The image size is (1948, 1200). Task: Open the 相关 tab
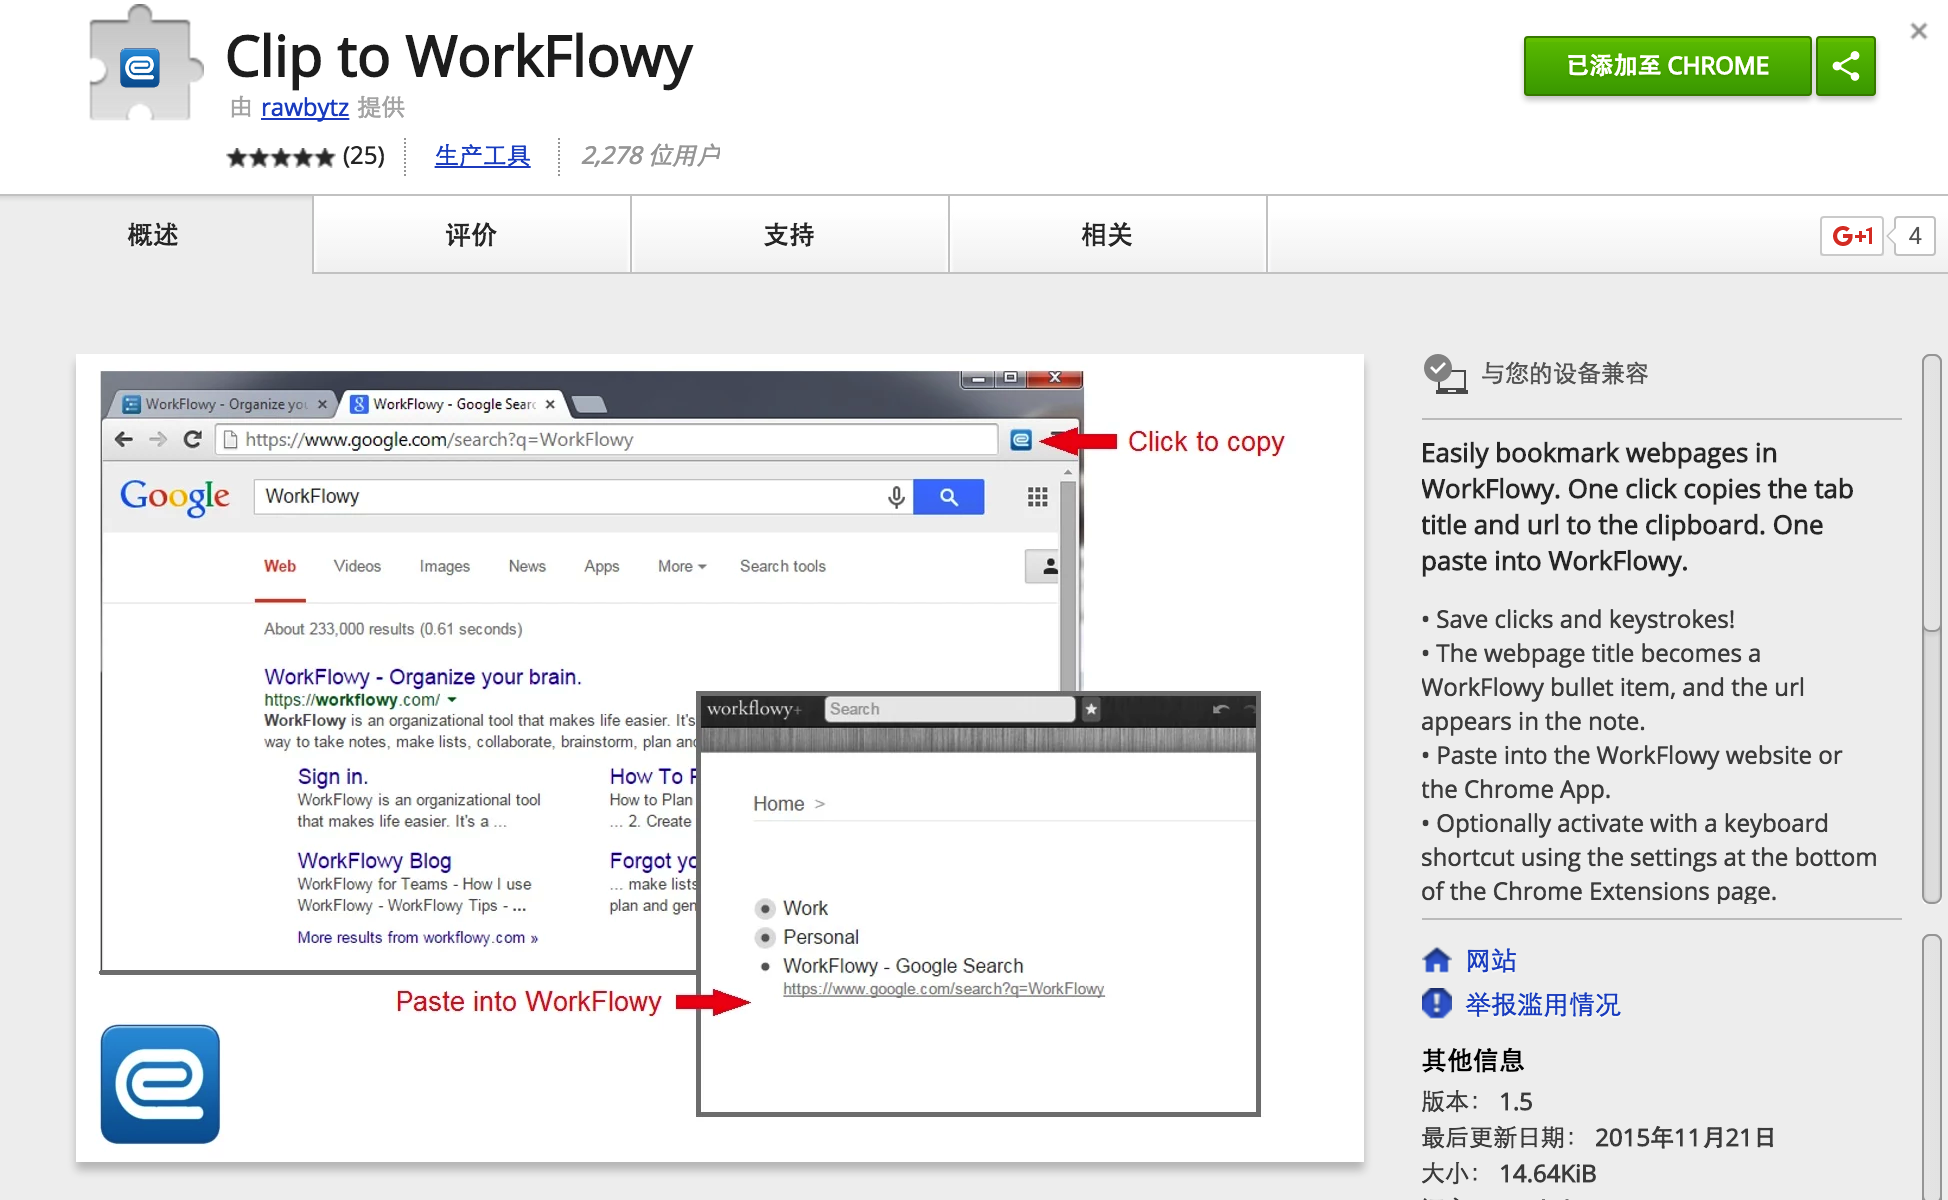[1106, 234]
